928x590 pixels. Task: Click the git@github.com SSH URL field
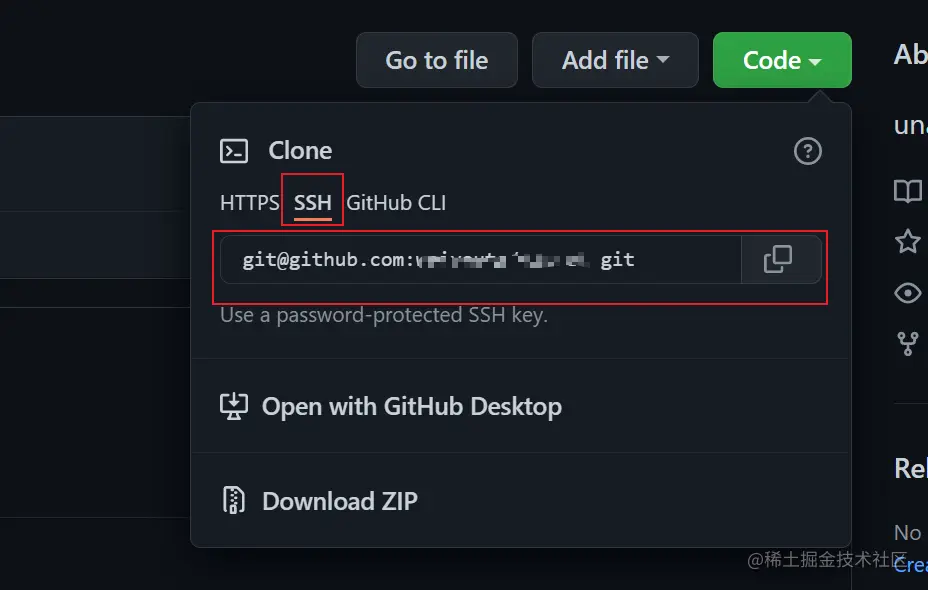[x=481, y=260]
